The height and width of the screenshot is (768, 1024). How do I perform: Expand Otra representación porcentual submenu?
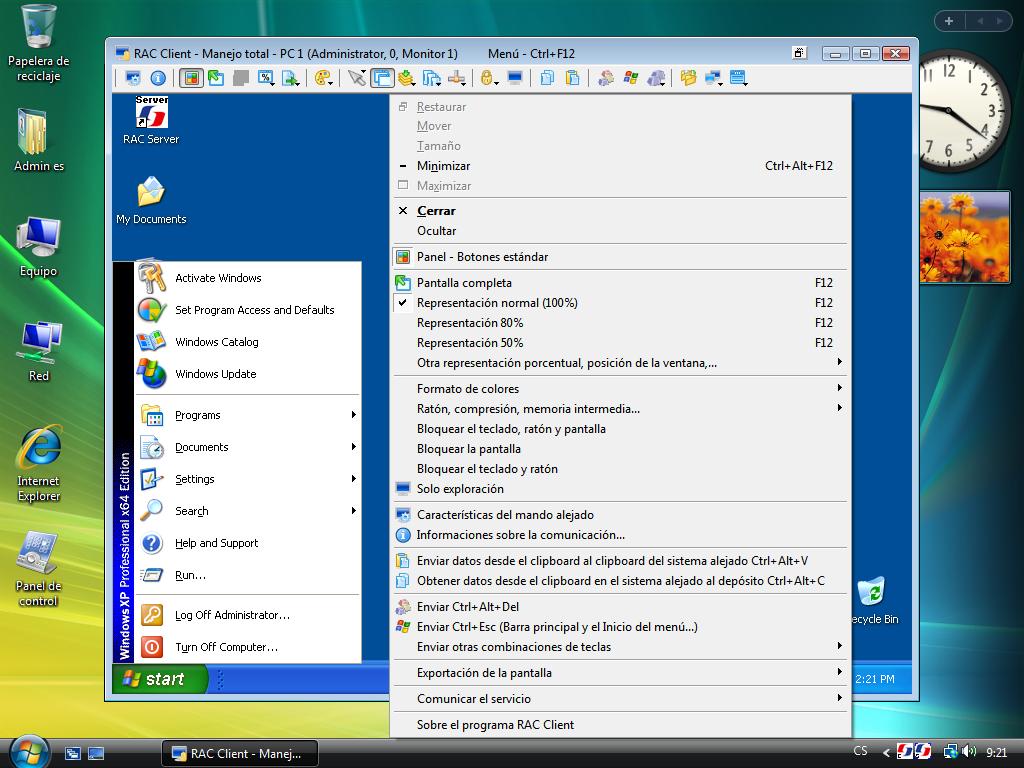point(620,362)
